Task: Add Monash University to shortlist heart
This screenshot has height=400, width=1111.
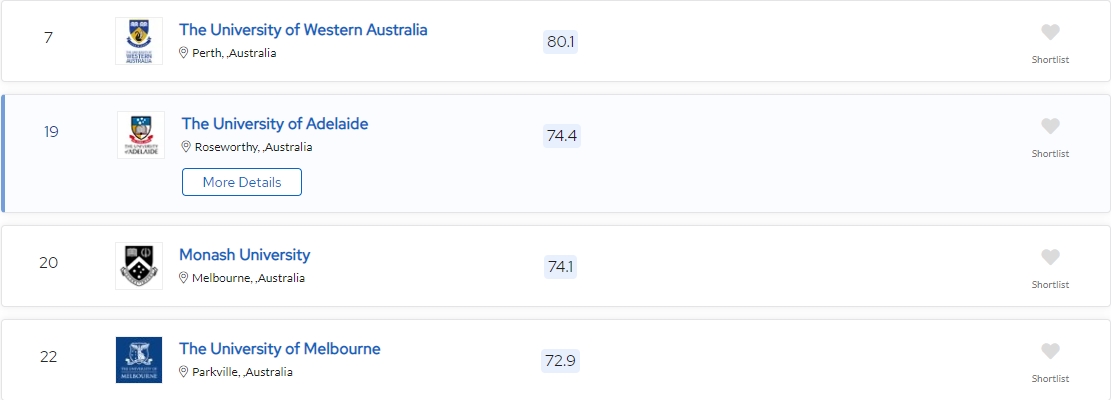Action: pyautogui.click(x=1050, y=258)
